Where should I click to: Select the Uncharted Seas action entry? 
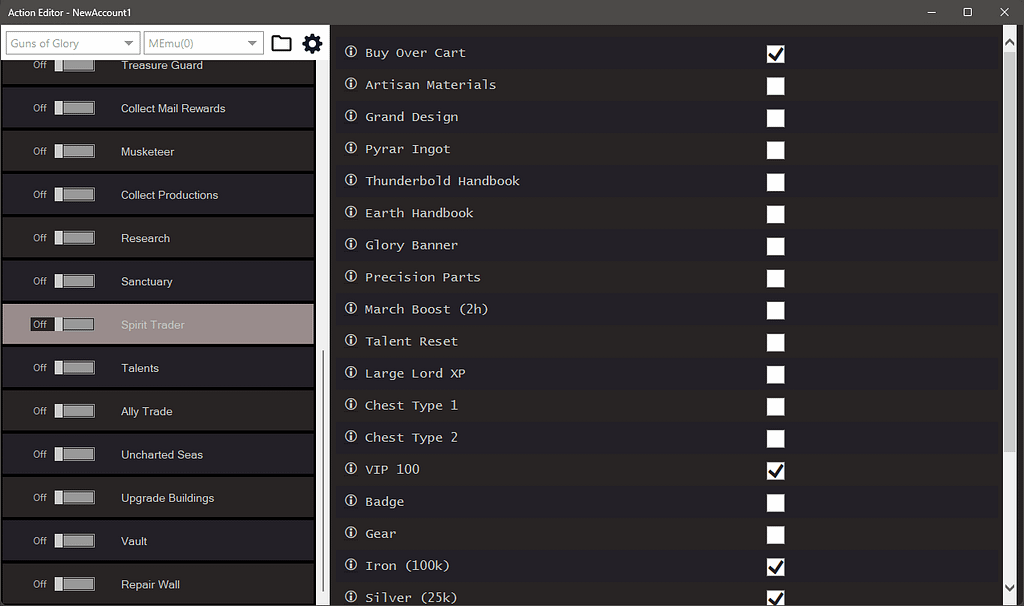pos(160,454)
